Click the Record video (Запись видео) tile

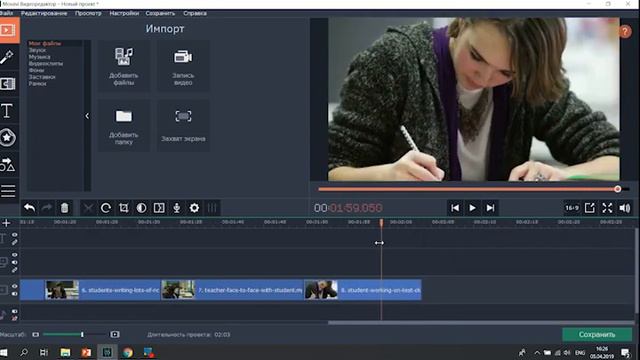[183, 66]
